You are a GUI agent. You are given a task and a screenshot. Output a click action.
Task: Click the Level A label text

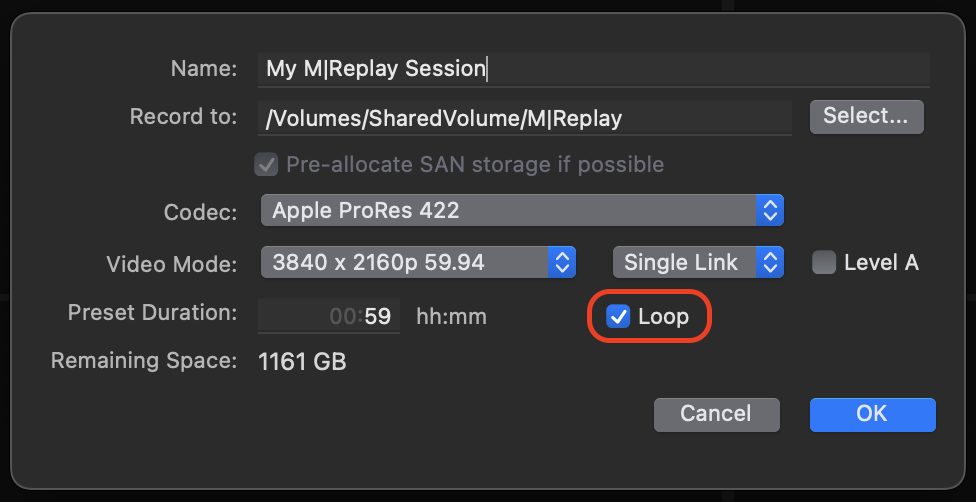point(881,262)
